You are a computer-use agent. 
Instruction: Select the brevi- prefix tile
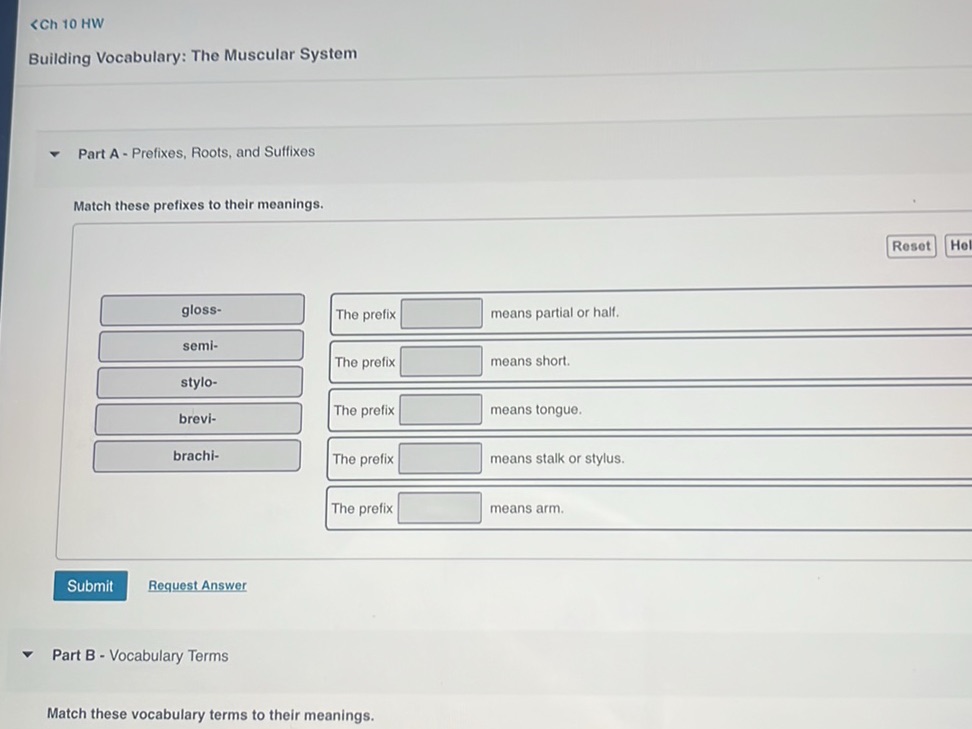tap(198, 419)
